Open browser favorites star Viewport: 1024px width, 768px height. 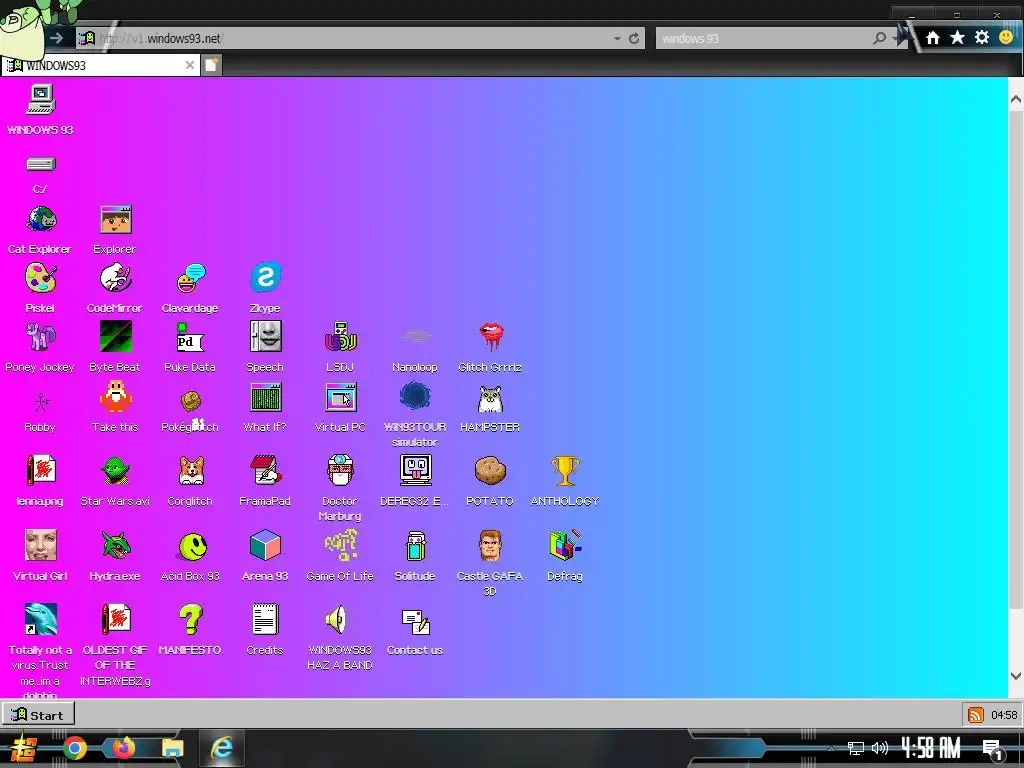coord(957,37)
